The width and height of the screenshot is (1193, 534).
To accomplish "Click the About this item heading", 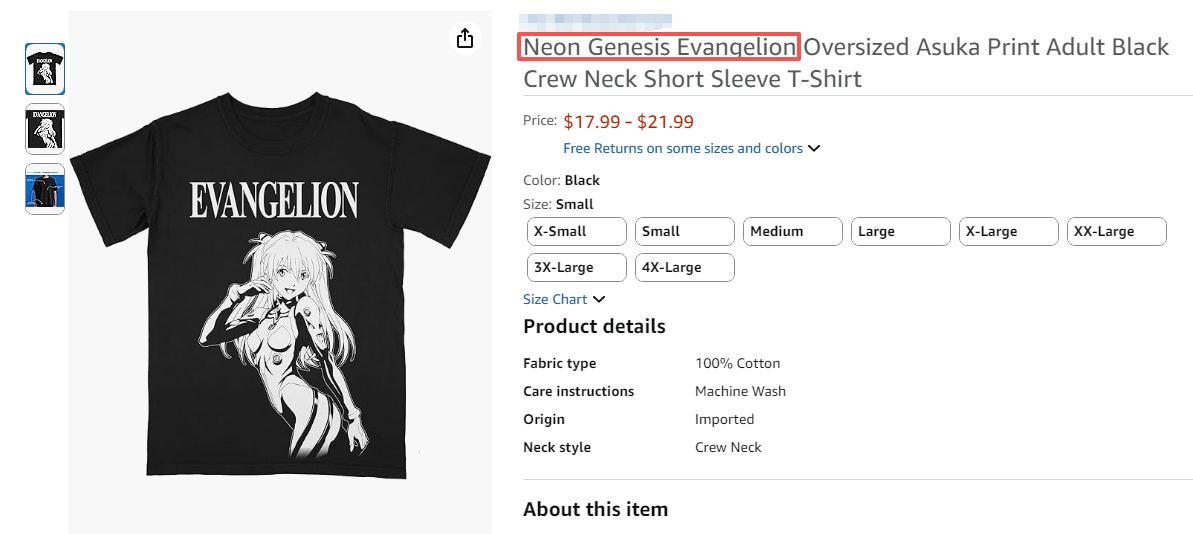I will pyautogui.click(x=595, y=509).
